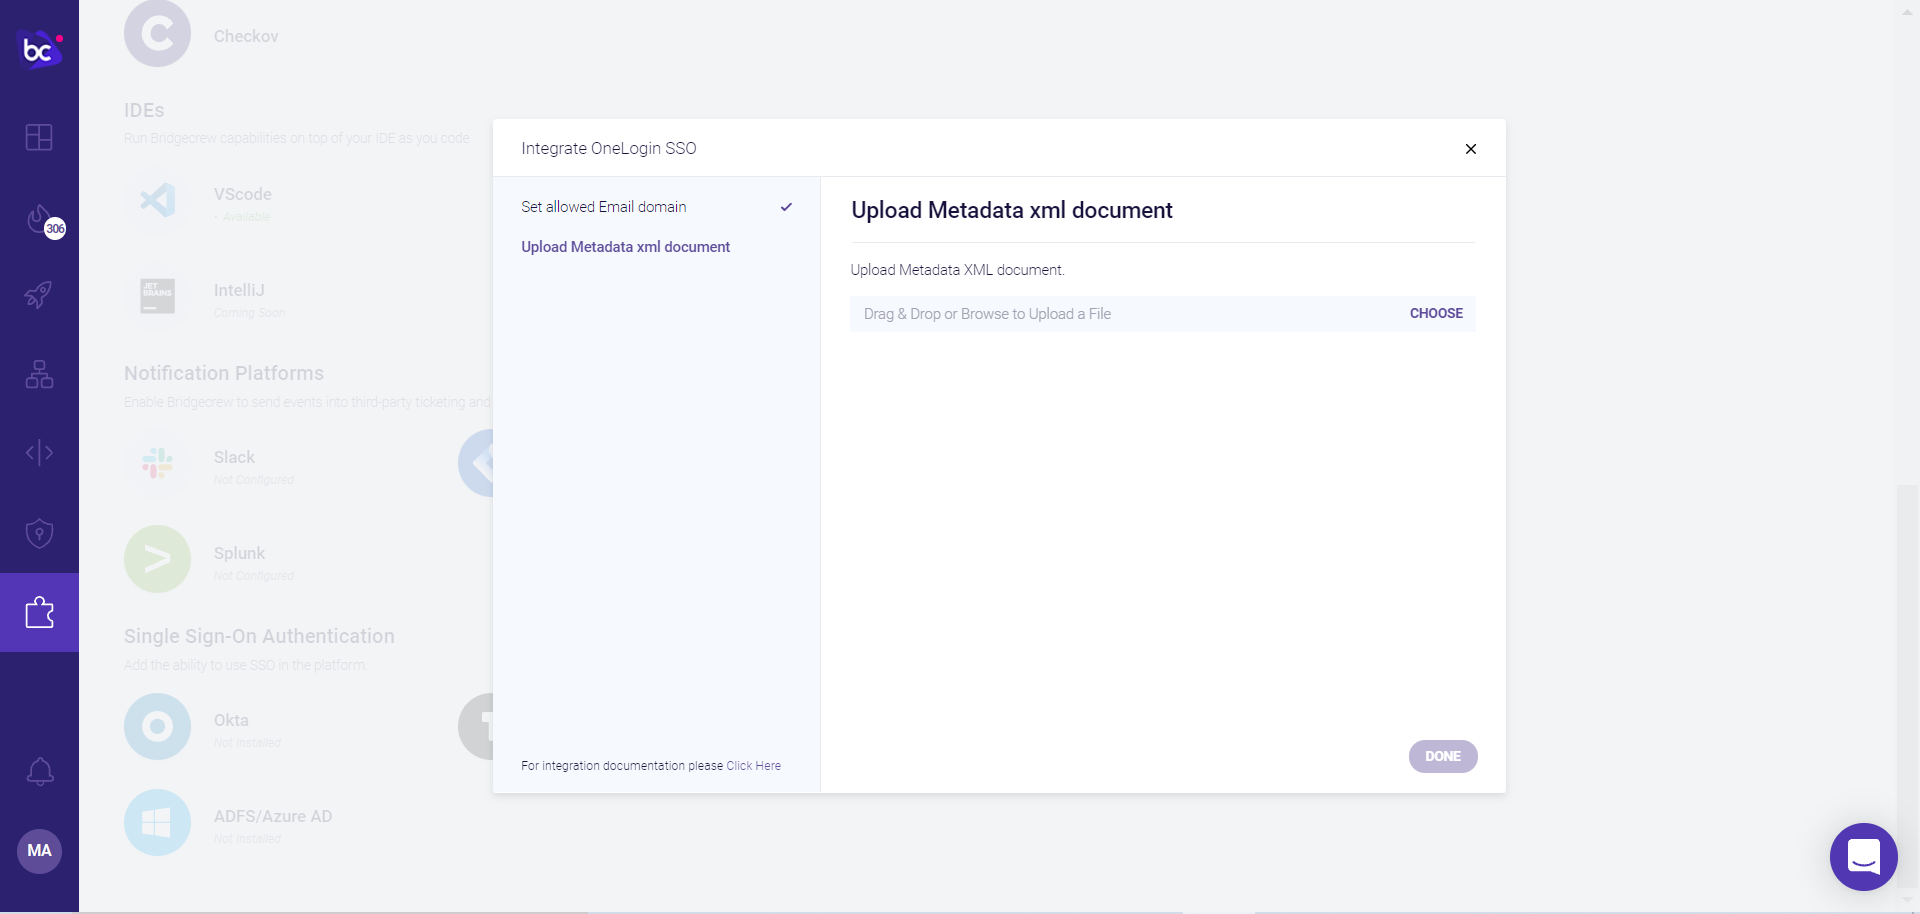Click the Notification Platforms heading

pyautogui.click(x=224, y=373)
